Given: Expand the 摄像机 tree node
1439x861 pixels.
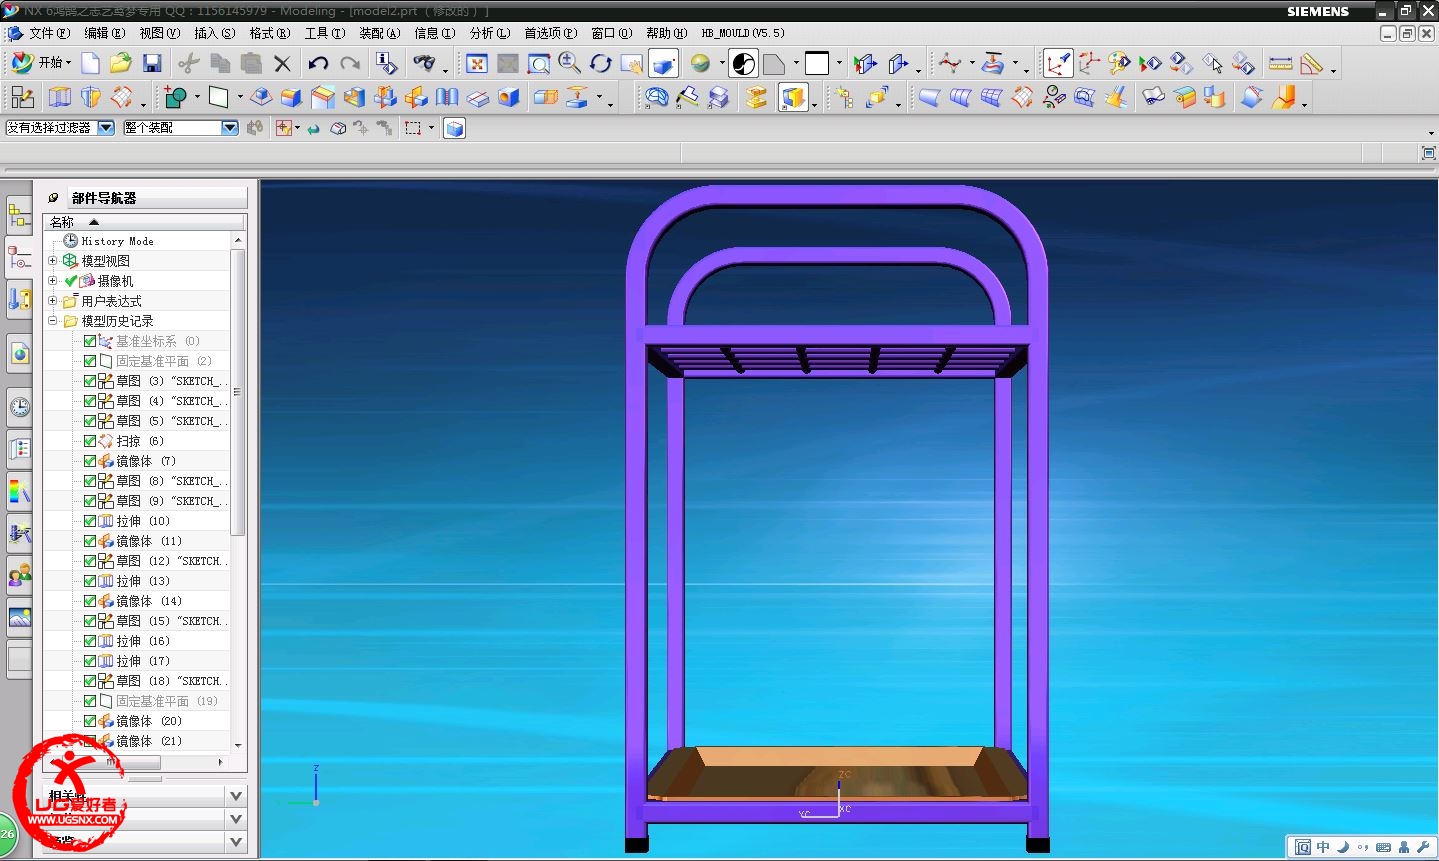Looking at the screenshot, I should coord(53,281).
